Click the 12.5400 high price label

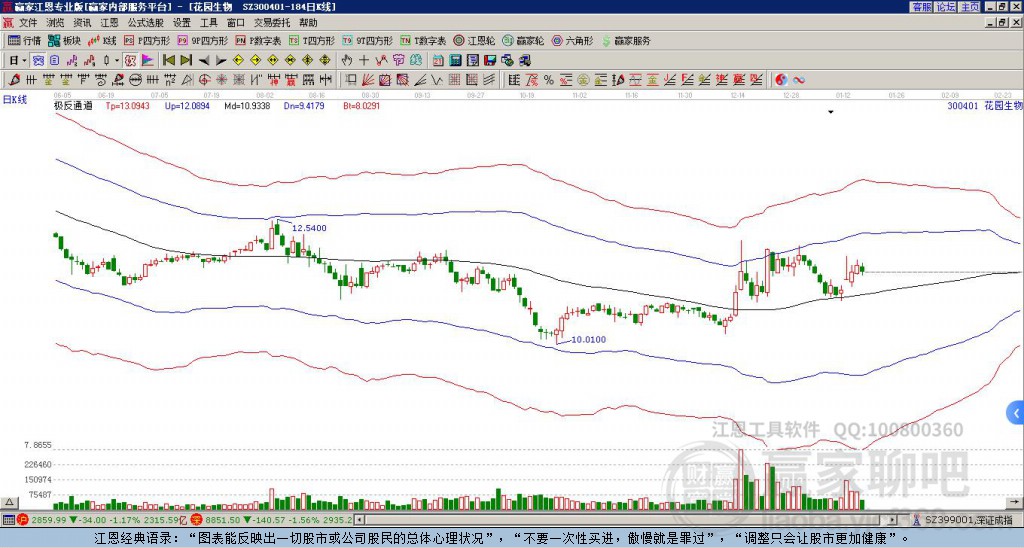pos(310,228)
